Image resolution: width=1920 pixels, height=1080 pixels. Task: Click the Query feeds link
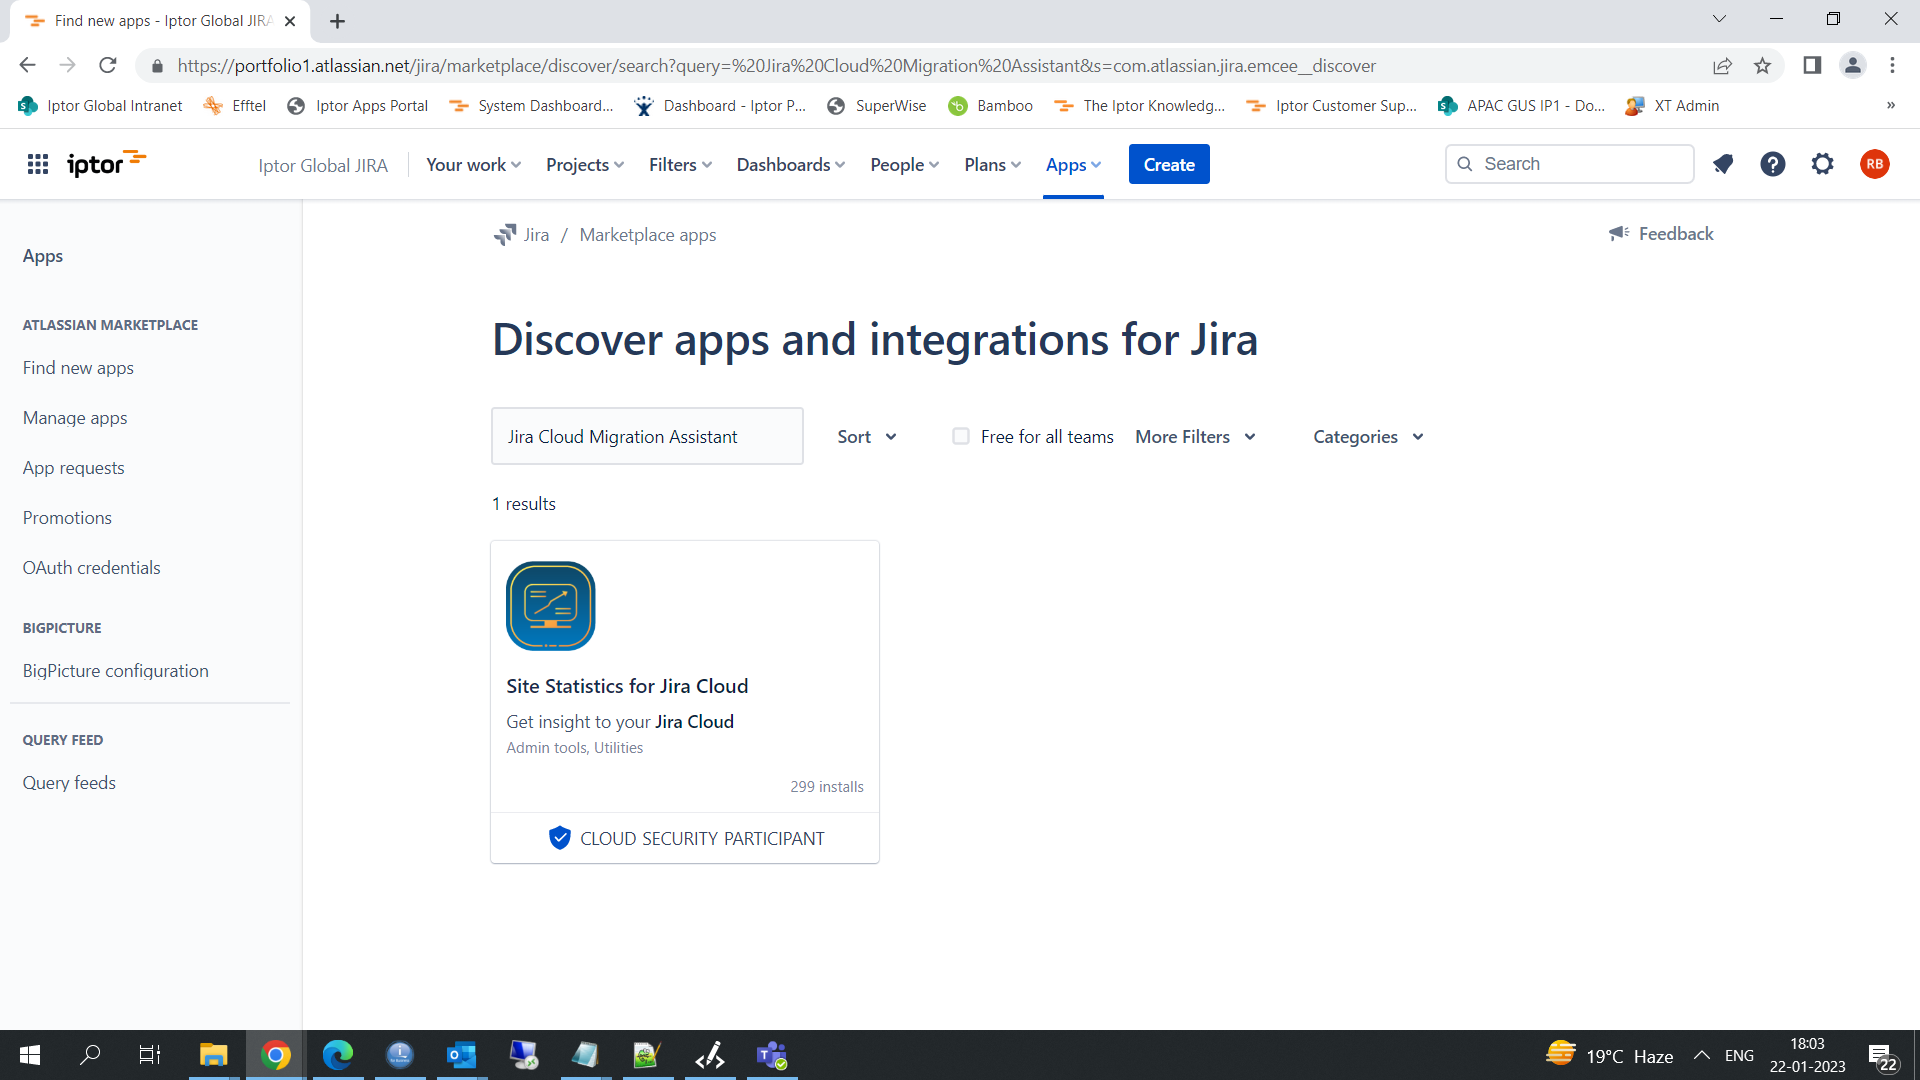[x=69, y=782]
